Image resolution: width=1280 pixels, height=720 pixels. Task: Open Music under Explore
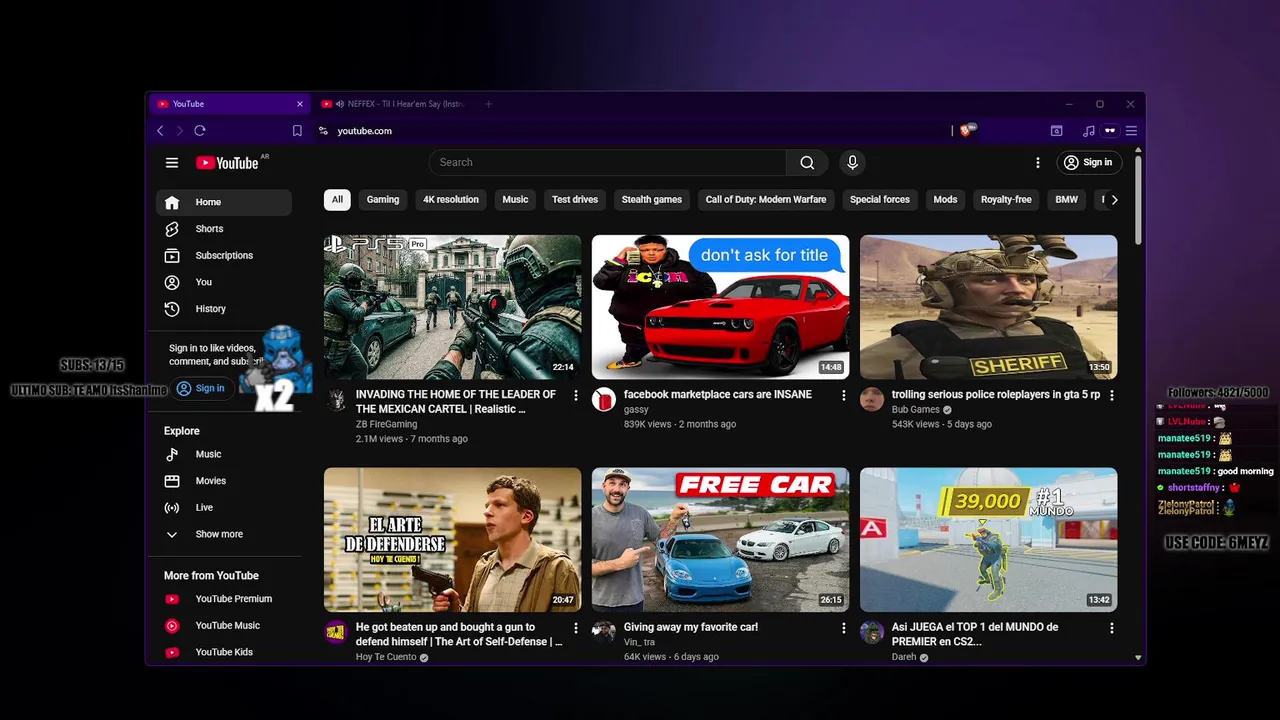pos(224,454)
